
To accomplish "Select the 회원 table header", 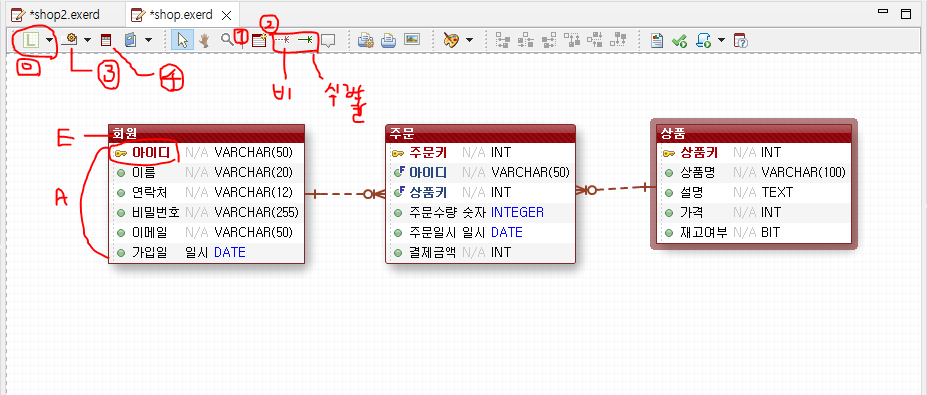I will click(206, 133).
